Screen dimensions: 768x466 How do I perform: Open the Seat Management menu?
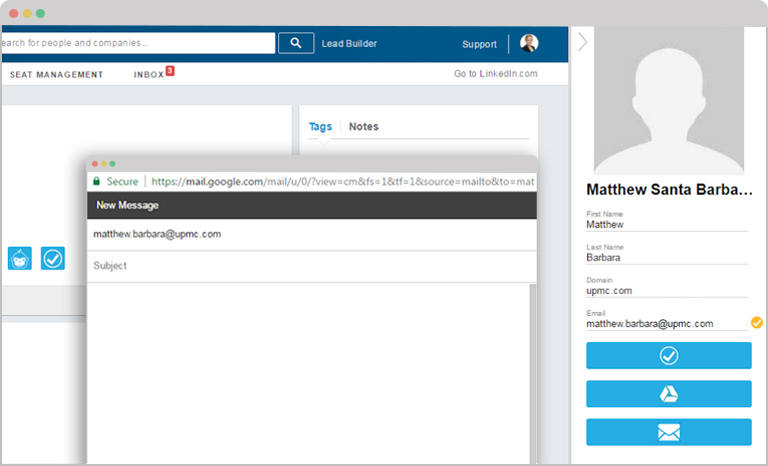[x=56, y=74]
